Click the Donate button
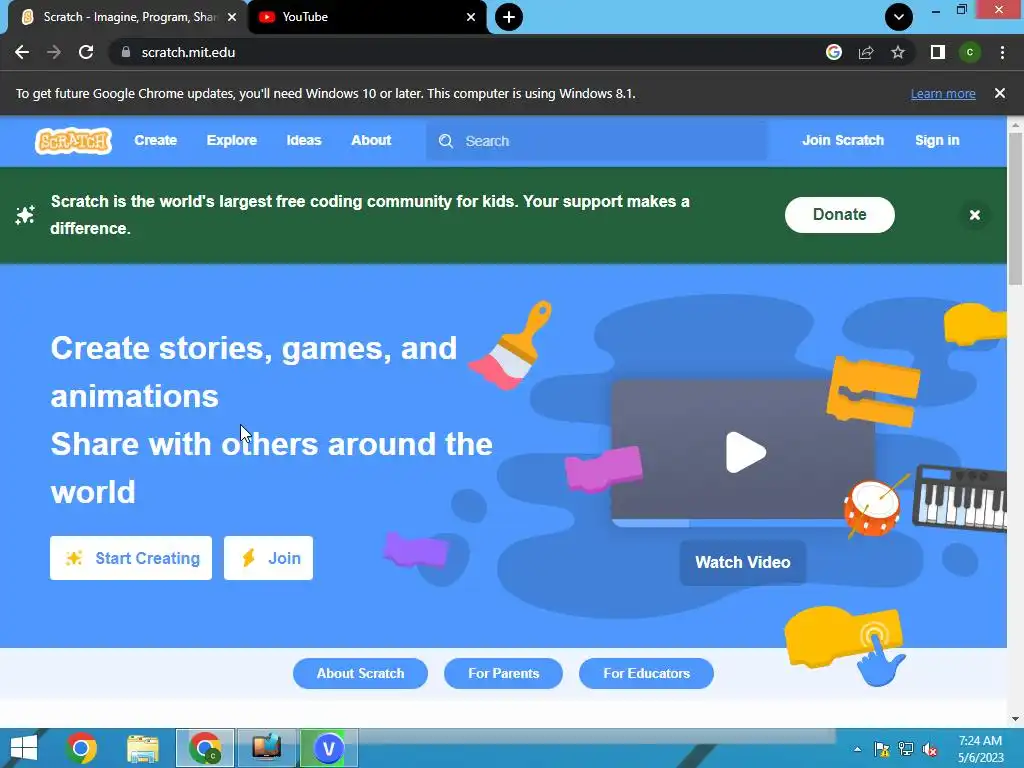Screen dimensions: 1024x768 point(839,215)
